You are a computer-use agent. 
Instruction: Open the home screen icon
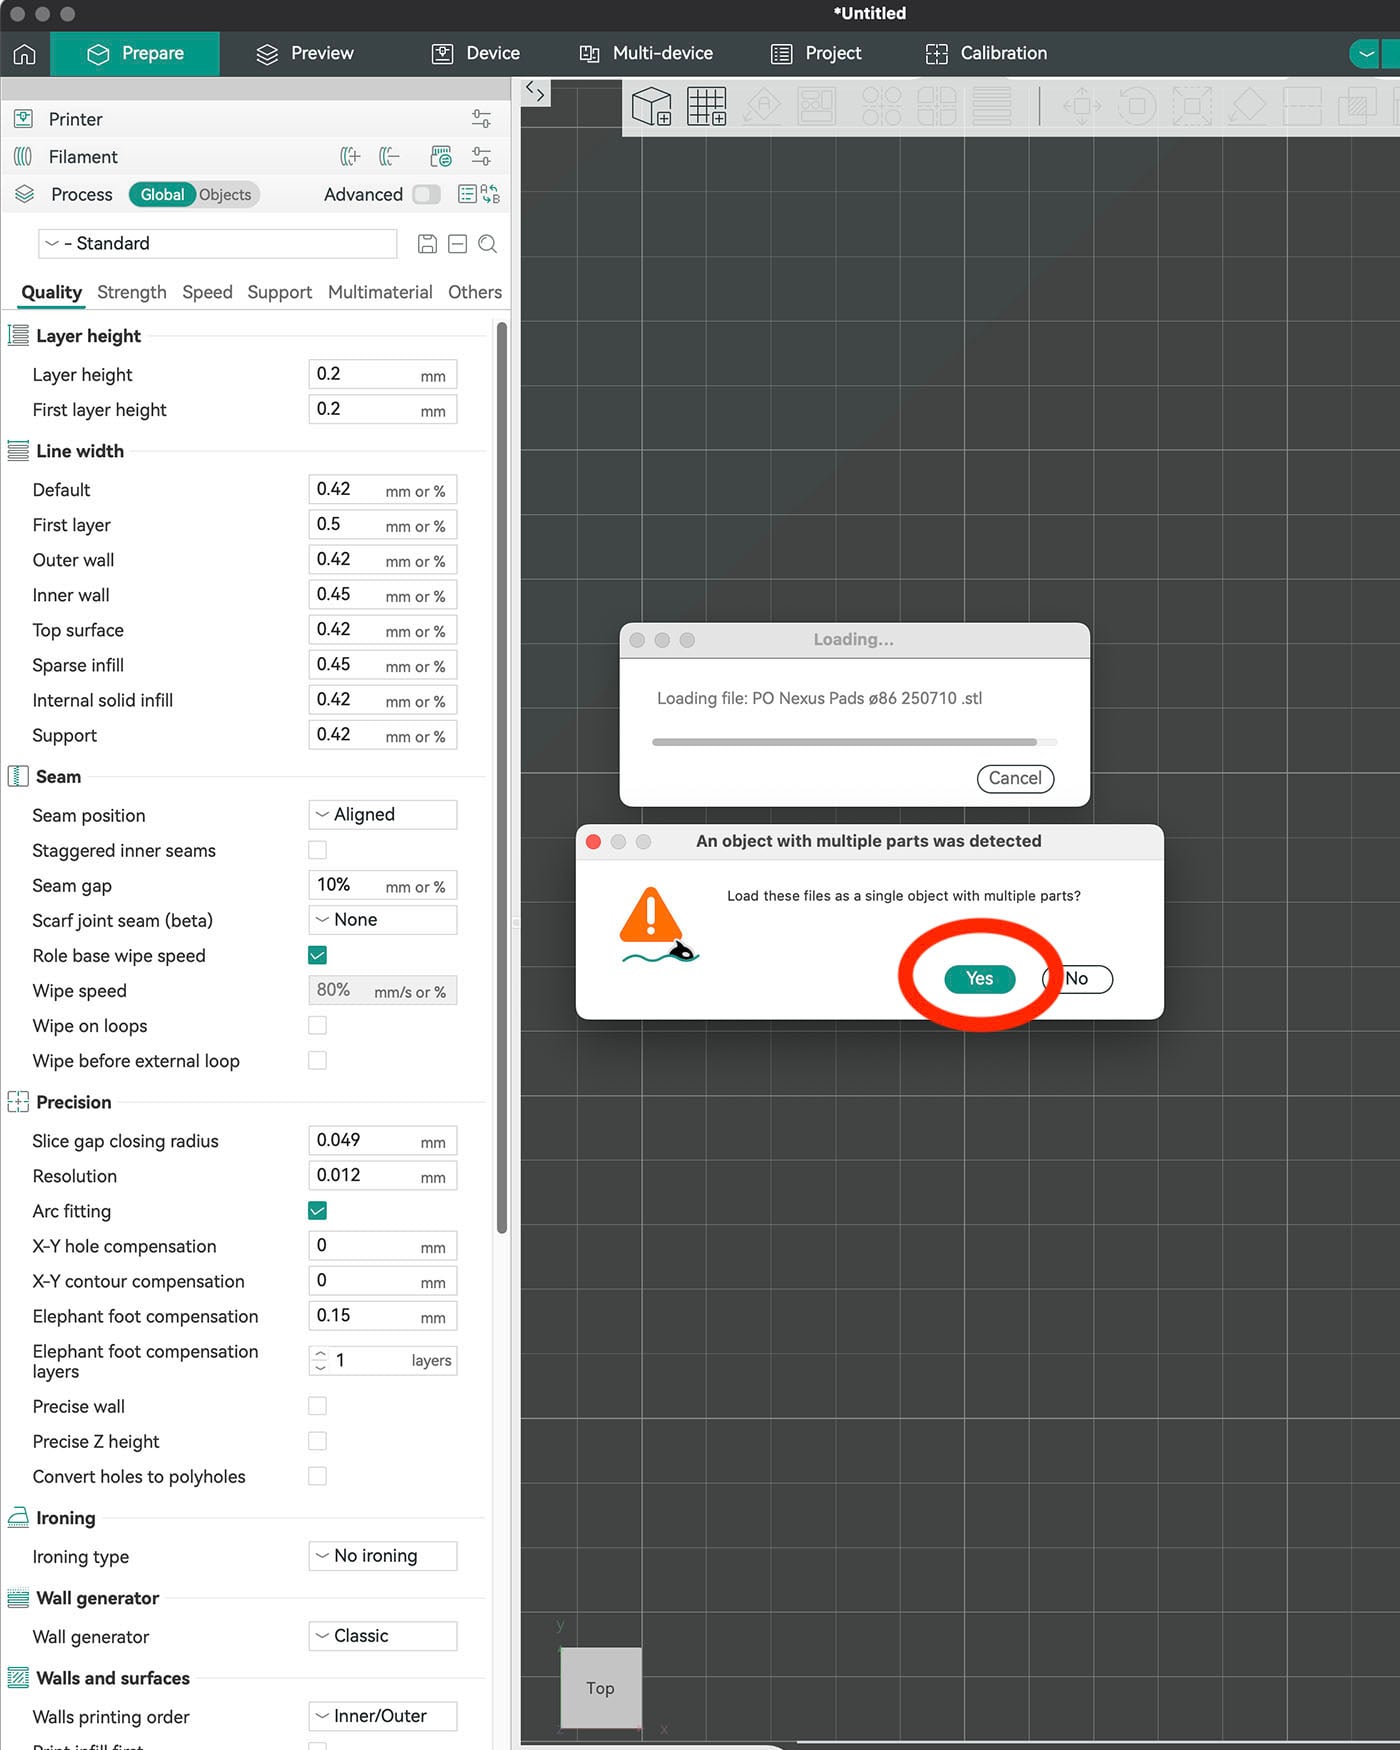25,54
